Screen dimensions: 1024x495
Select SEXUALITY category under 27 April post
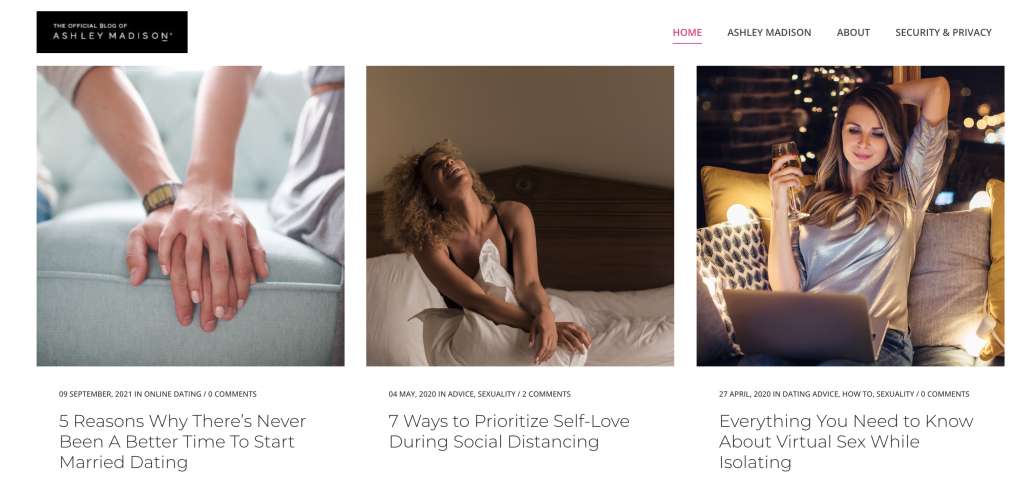pyautogui.click(x=895, y=394)
